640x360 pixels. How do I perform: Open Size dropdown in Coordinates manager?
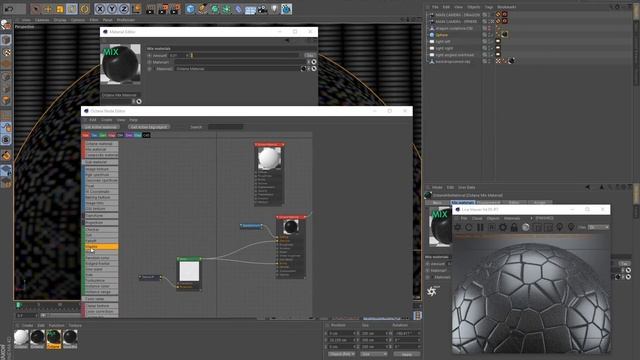click(x=373, y=354)
